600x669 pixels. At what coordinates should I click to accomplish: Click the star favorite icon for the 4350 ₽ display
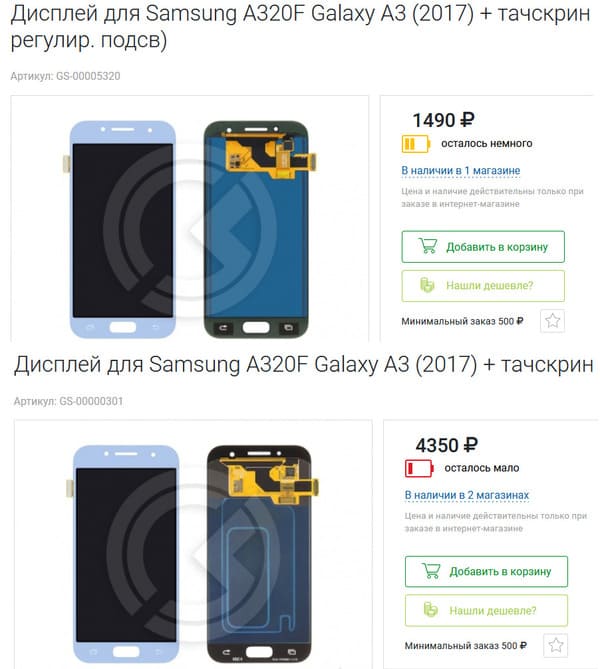pyautogui.click(x=556, y=645)
